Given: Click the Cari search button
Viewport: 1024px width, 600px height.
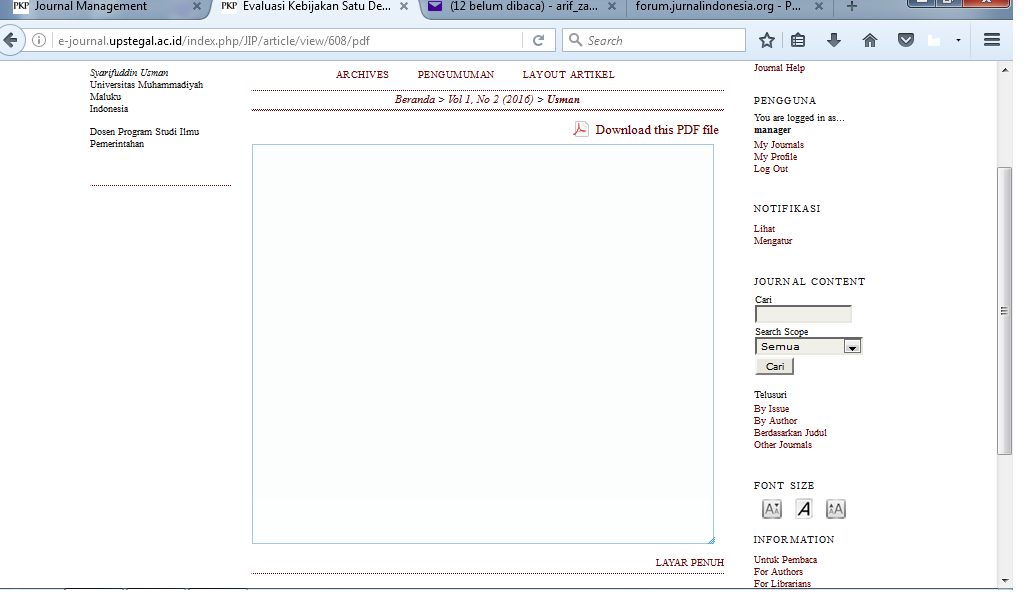Looking at the screenshot, I should [x=774, y=367].
